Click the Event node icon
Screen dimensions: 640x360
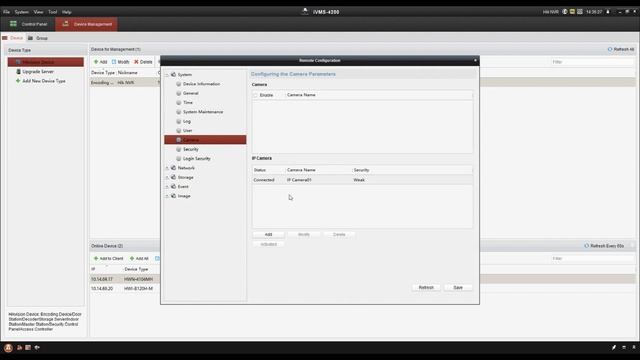click(173, 186)
